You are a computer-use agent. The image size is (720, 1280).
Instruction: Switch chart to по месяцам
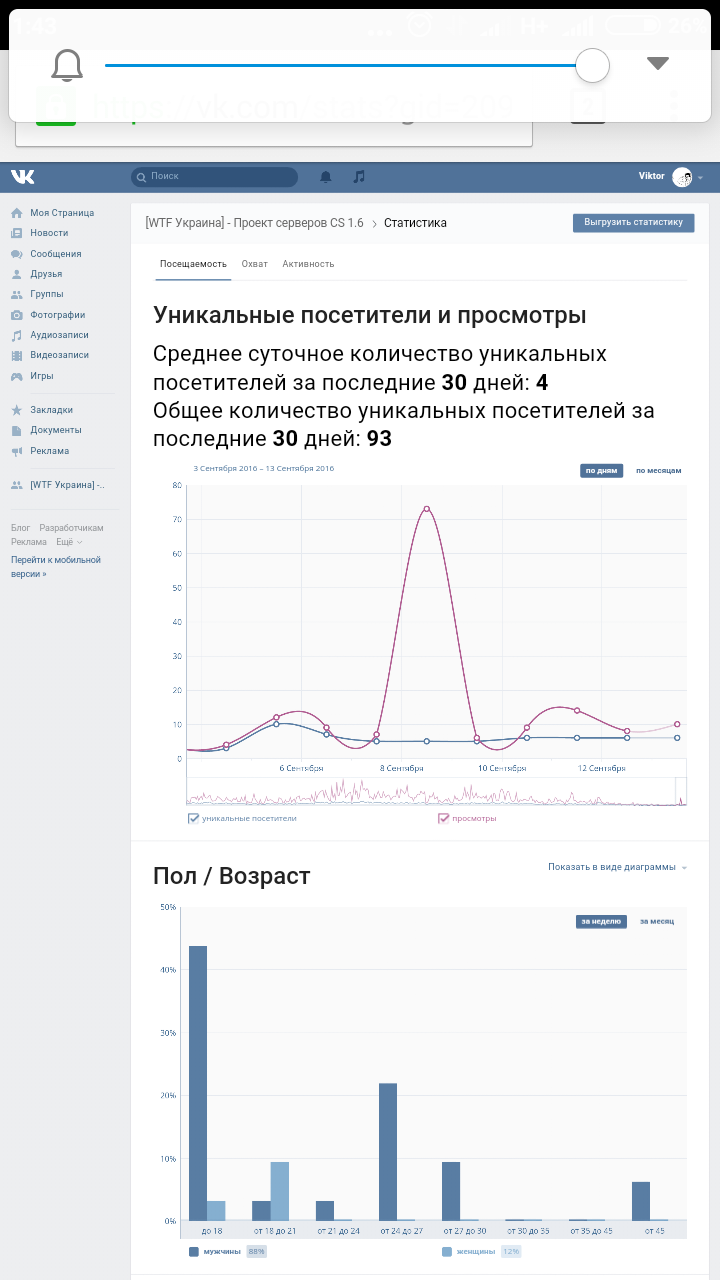pos(658,470)
